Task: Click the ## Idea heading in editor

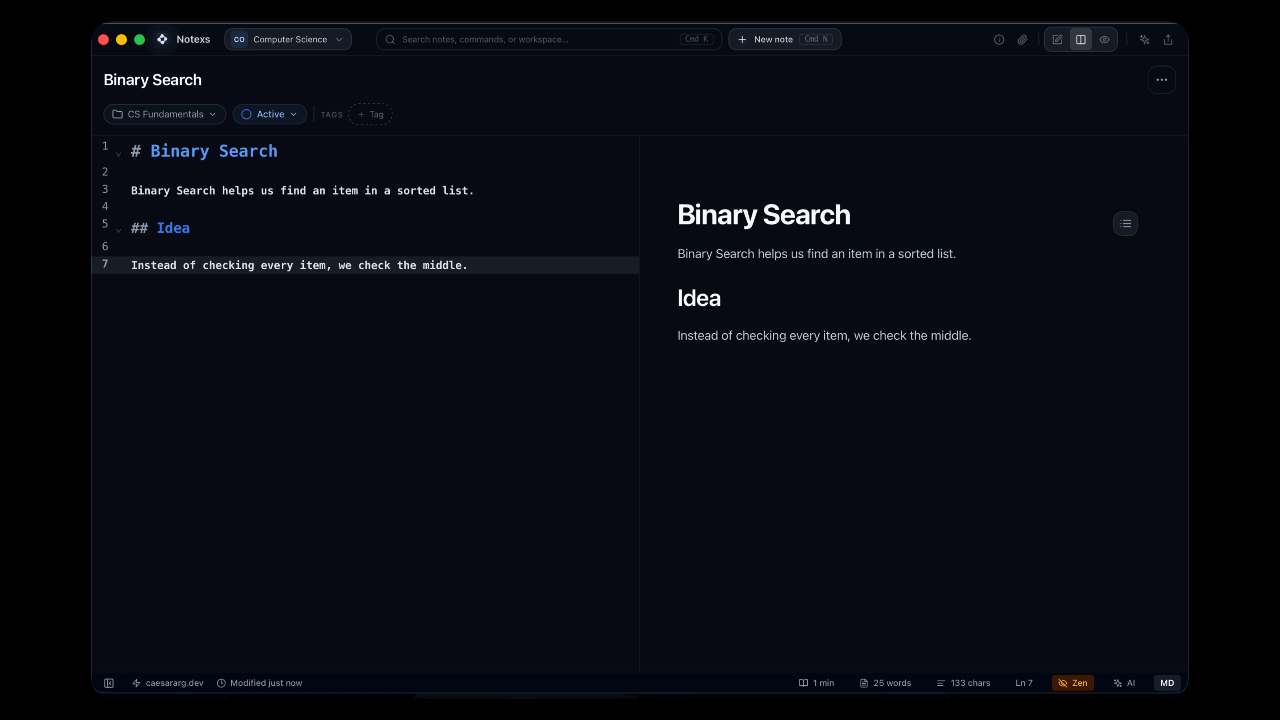Action: pyautogui.click(x=160, y=228)
